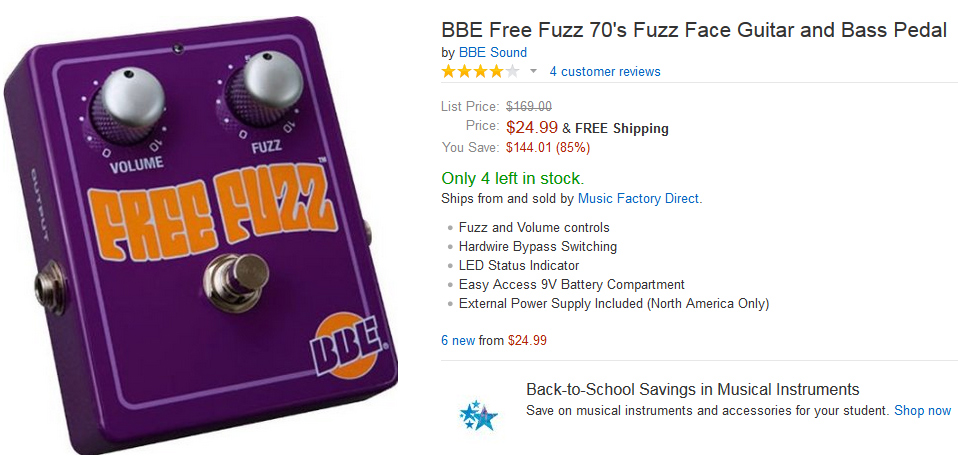Screen dimensions: 958x456
Task: Open the 4 customer reviews link
Action: (x=604, y=71)
